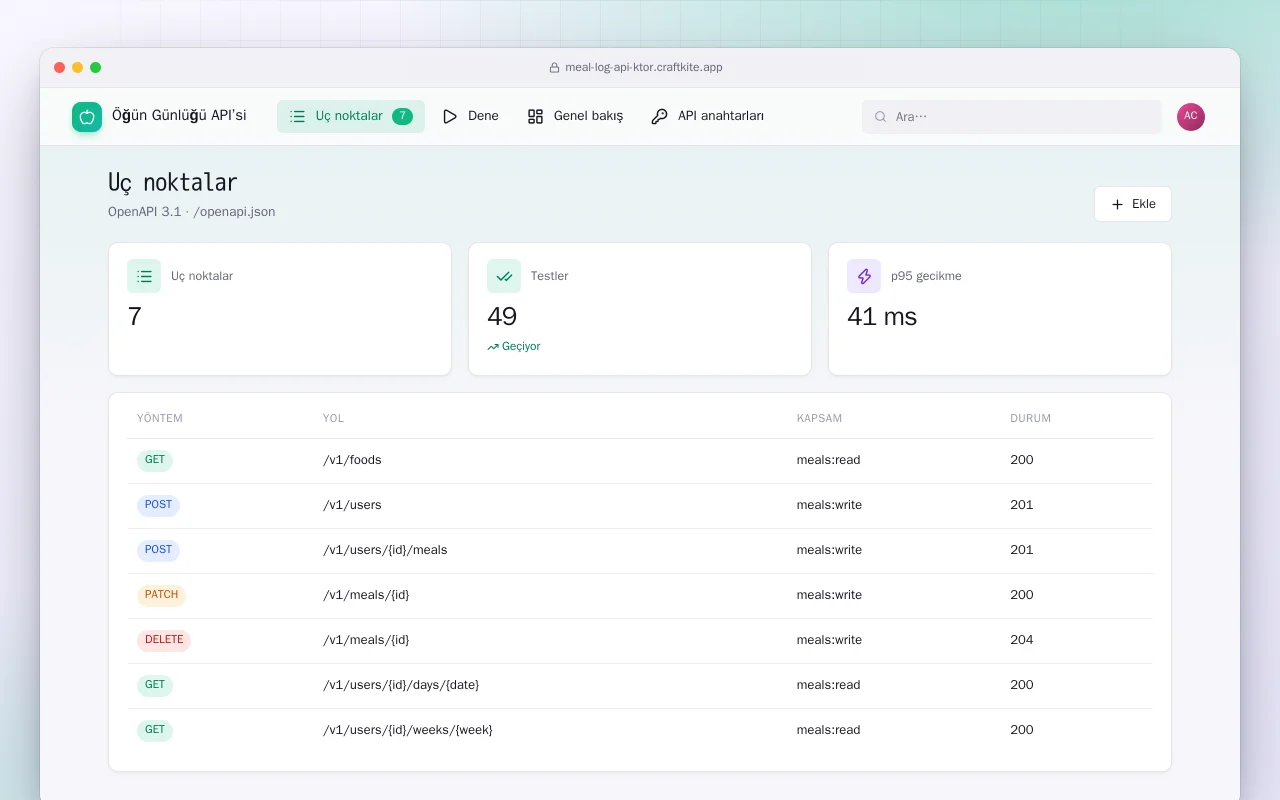The width and height of the screenshot is (1280, 800).
Task: Click the YOL column header
Action: [333, 419]
